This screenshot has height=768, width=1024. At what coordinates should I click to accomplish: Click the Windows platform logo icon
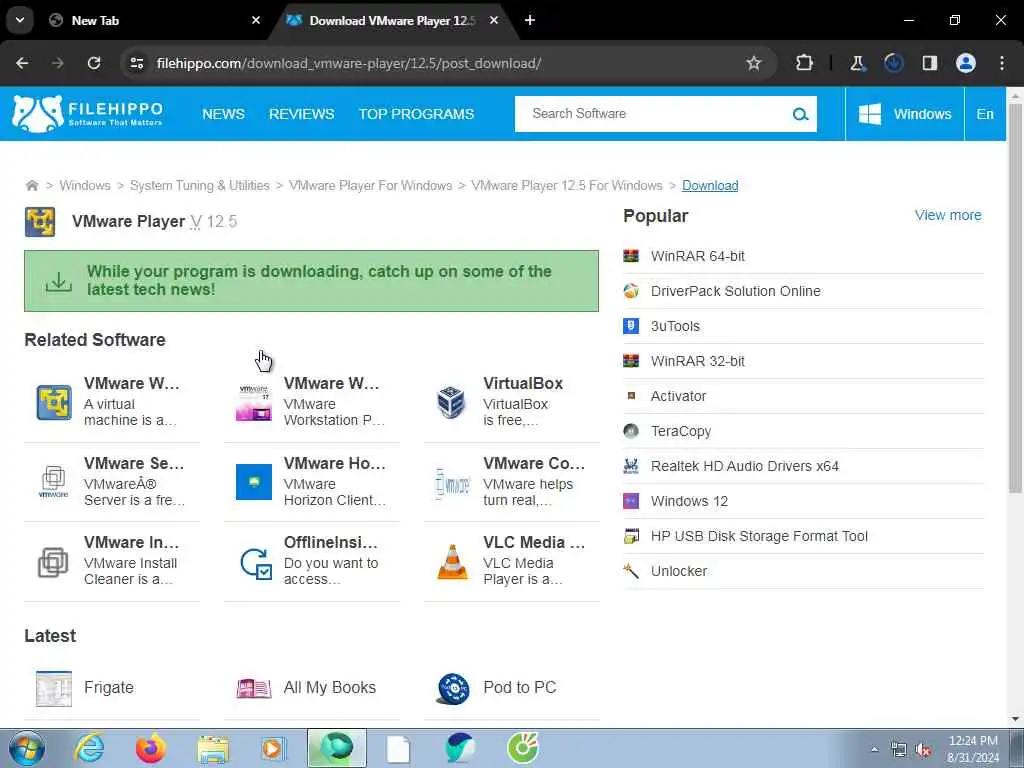pos(870,114)
